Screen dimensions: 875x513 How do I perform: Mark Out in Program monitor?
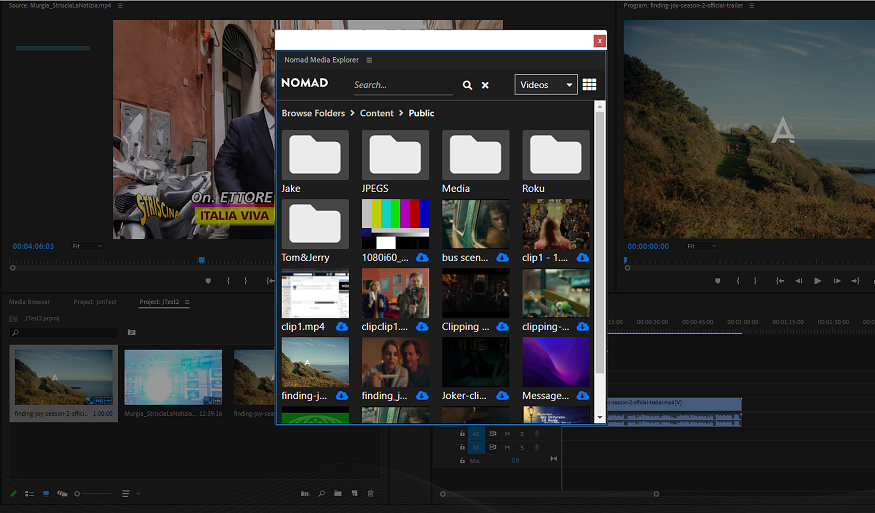pyautogui.click(x=755, y=281)
